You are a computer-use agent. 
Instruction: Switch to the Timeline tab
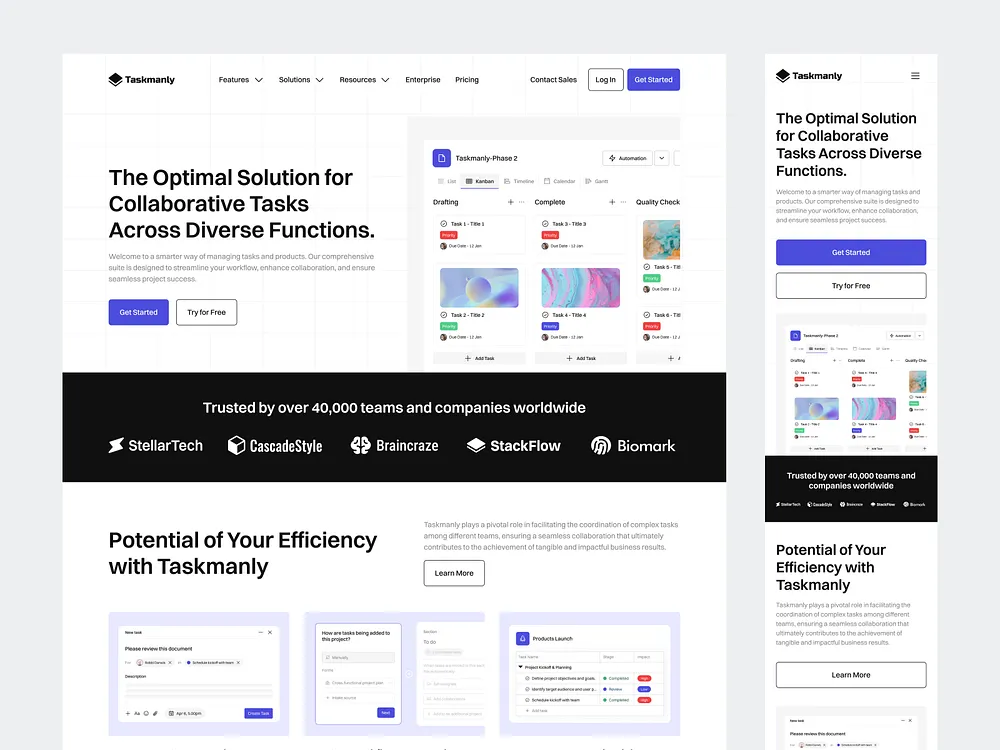tap(520, 181)
